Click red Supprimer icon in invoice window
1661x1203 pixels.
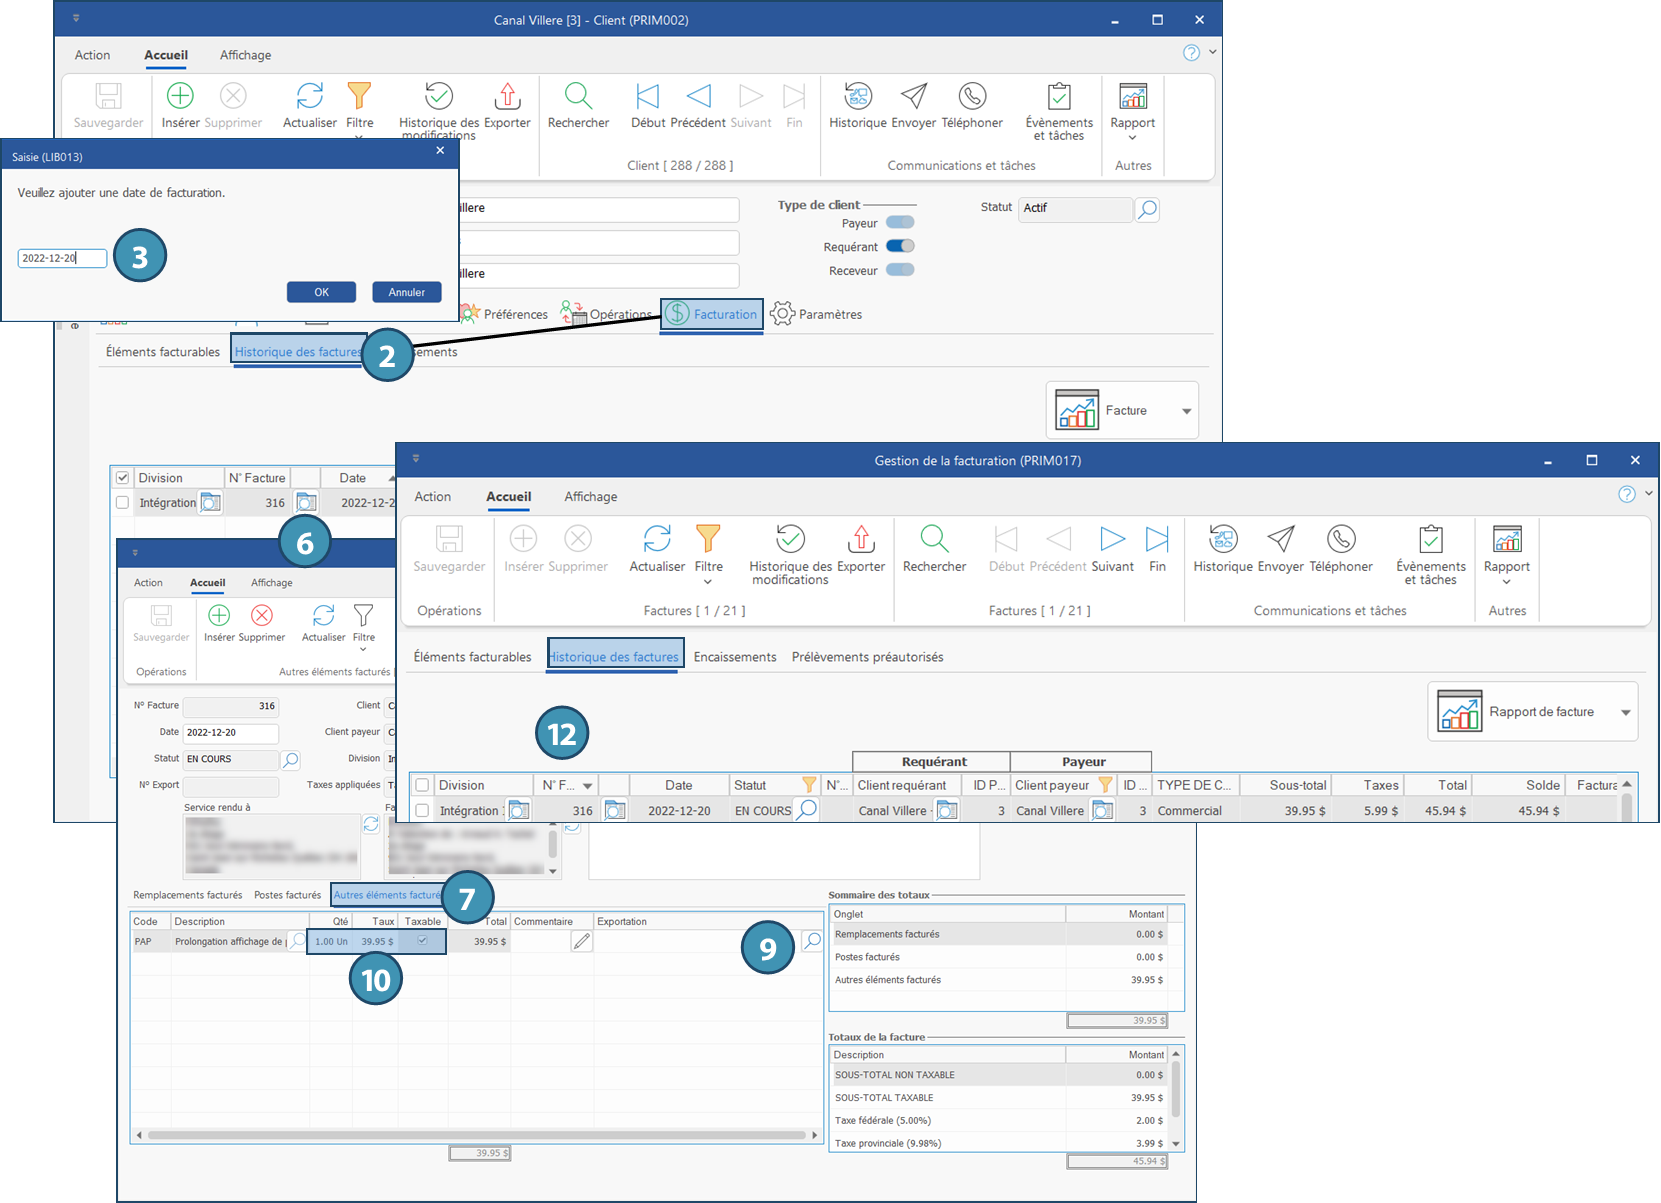[262, 615]
